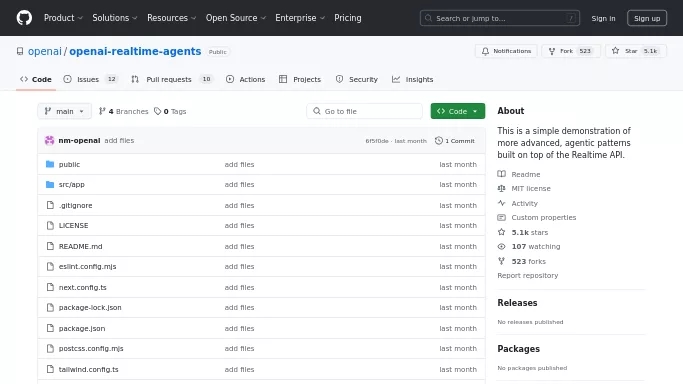683x384 pixels.
Task: Open the main branch selector dropdown
Action: pos(64,111)
